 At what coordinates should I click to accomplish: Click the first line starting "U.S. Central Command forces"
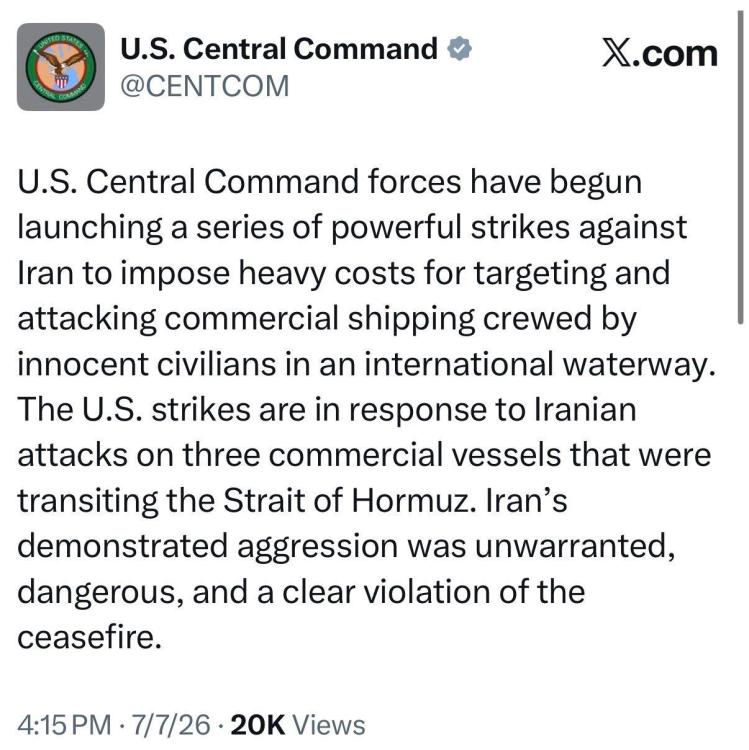tap(330, 183)
